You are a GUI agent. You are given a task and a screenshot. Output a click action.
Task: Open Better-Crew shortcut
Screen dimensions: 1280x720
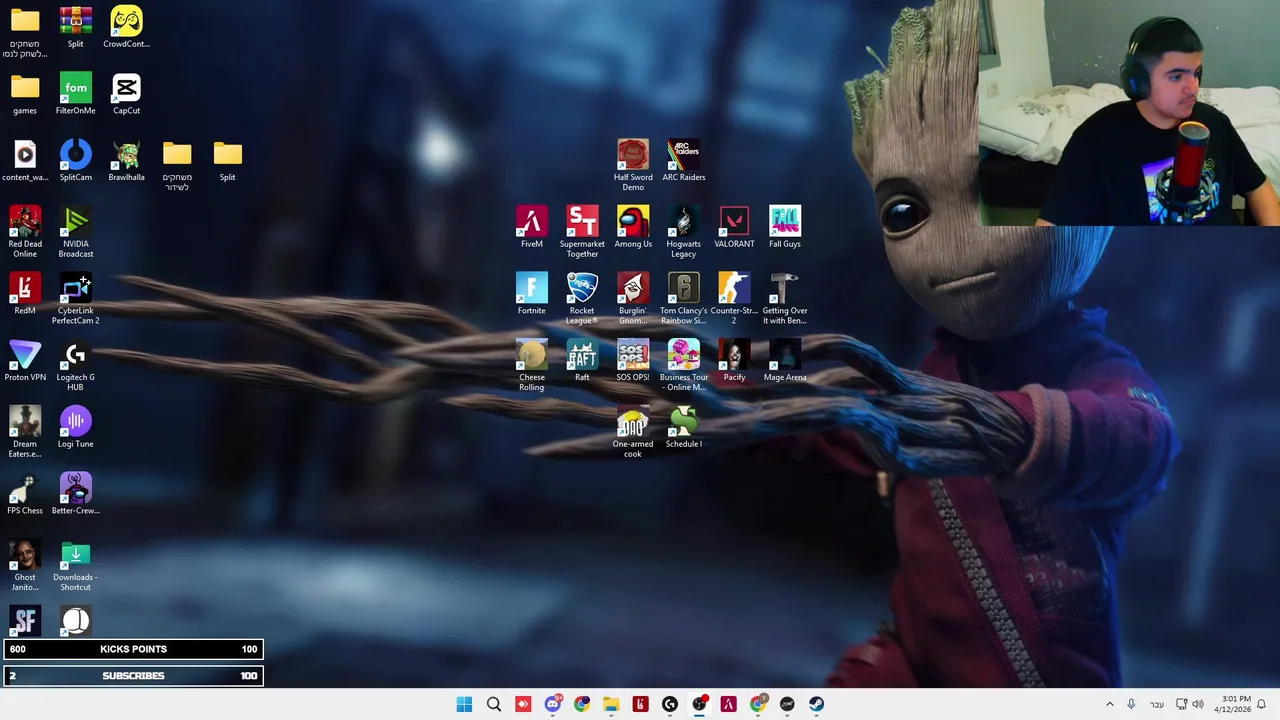[75, 494]
